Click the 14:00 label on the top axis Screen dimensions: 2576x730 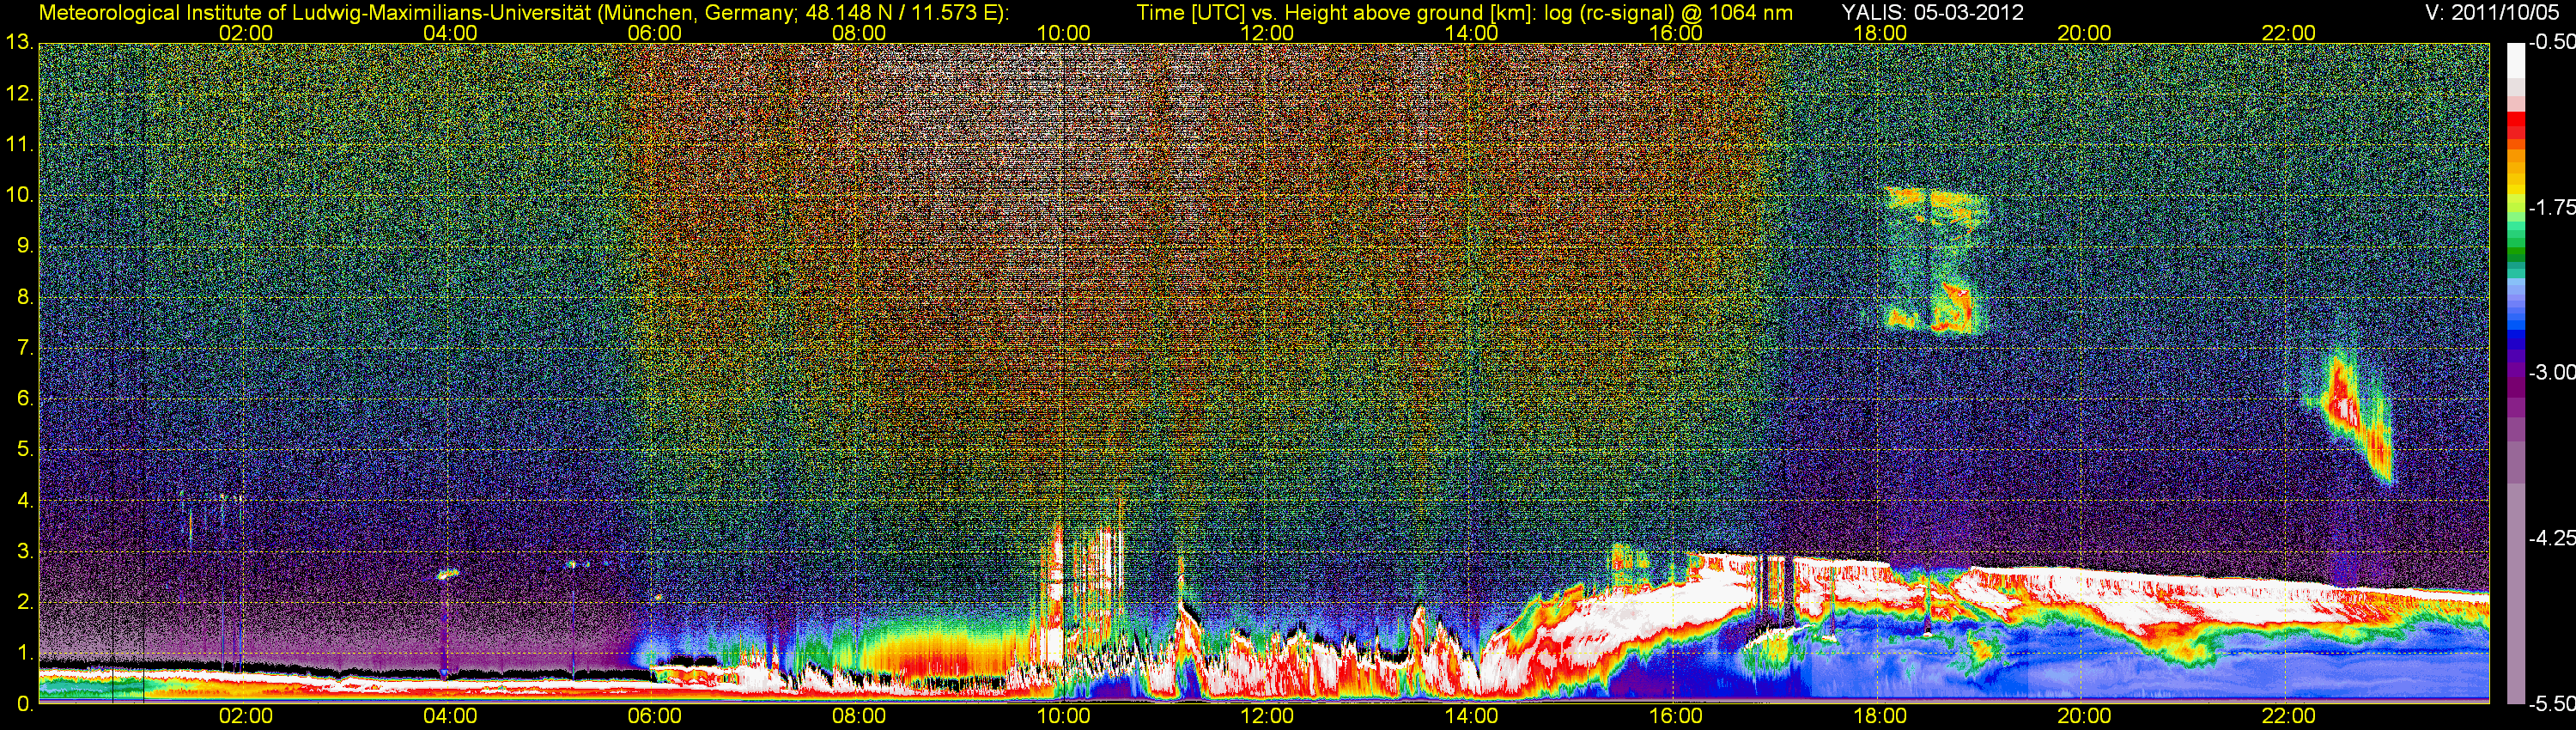(x=1471, y=33)
